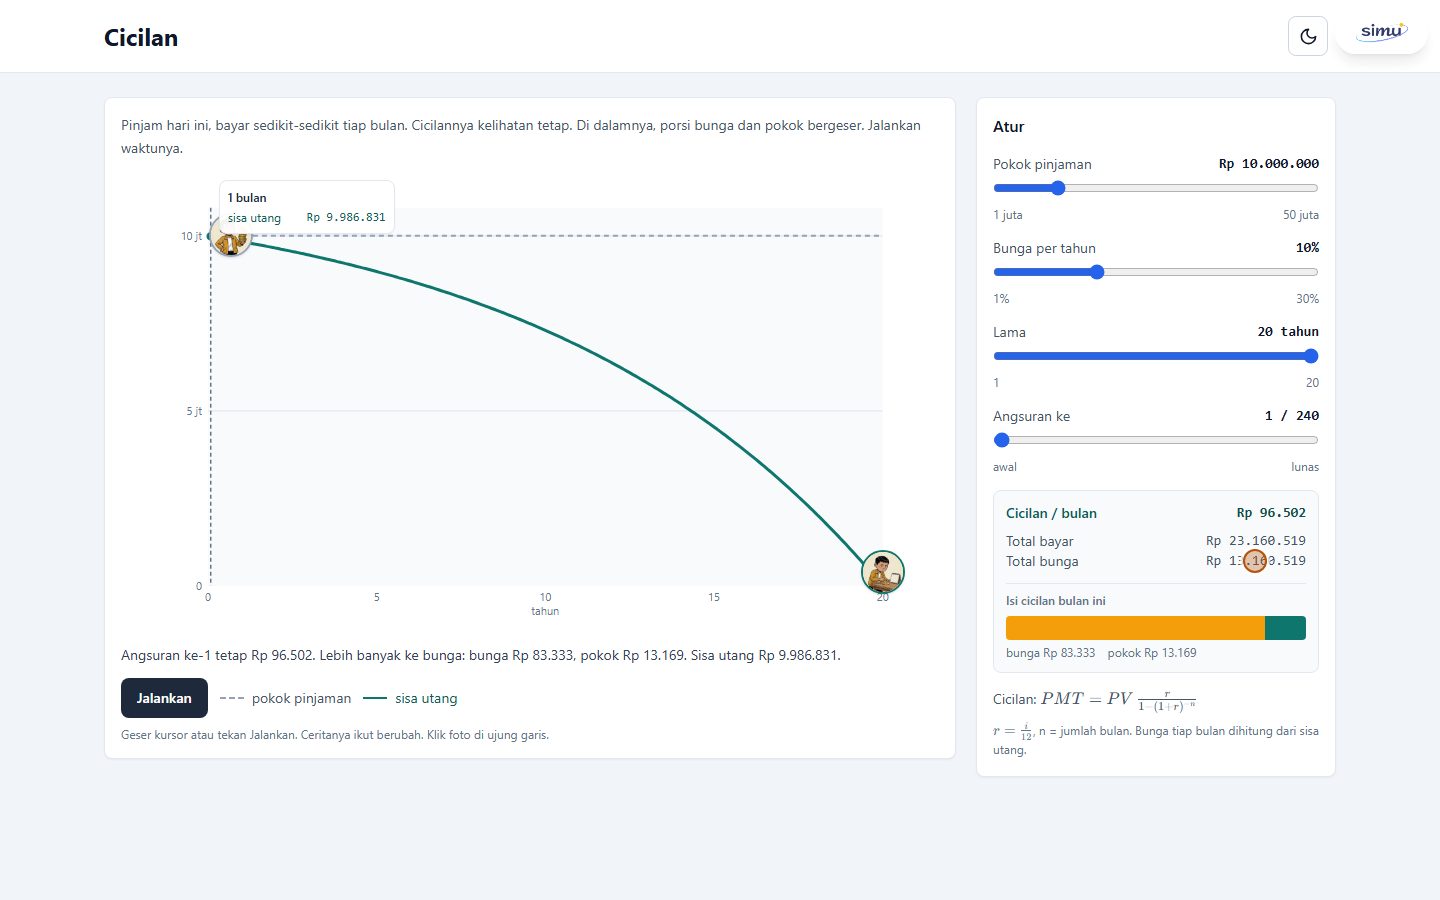The height and width of the screenshot is (900, 1440).
Task: Click the Angsuran ke slider handle
Action: [1002, 440]
